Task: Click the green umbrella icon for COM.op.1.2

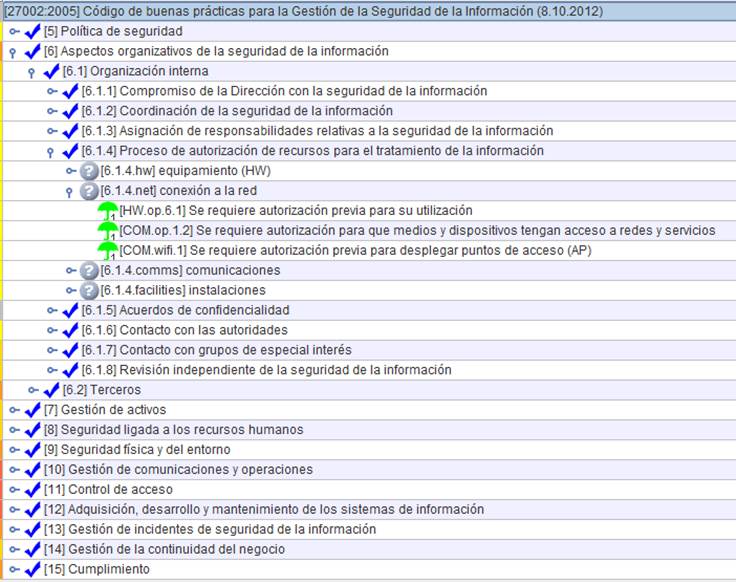Action: tap(107, 231)
